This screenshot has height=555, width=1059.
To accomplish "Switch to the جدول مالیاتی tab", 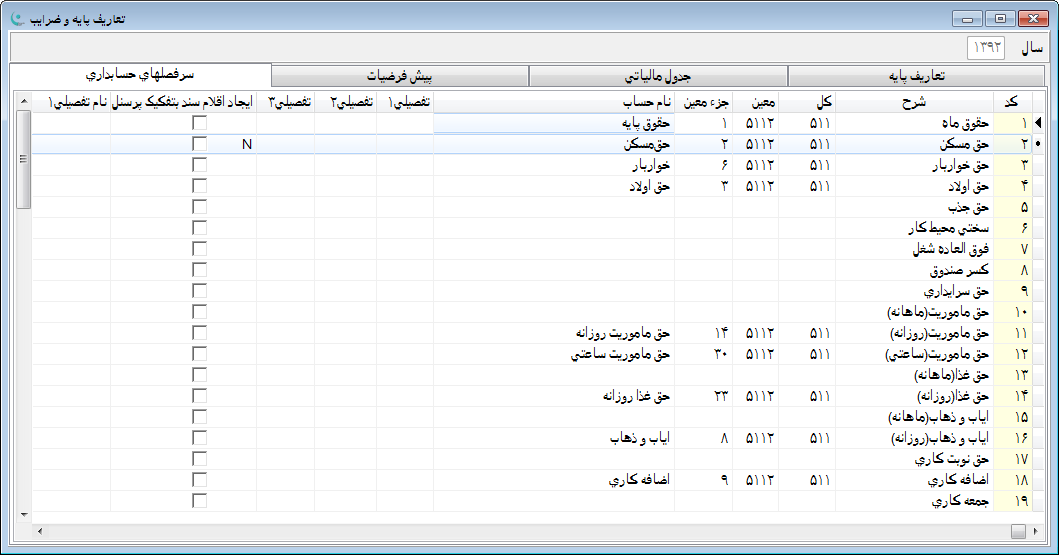I will pos(658,77).
